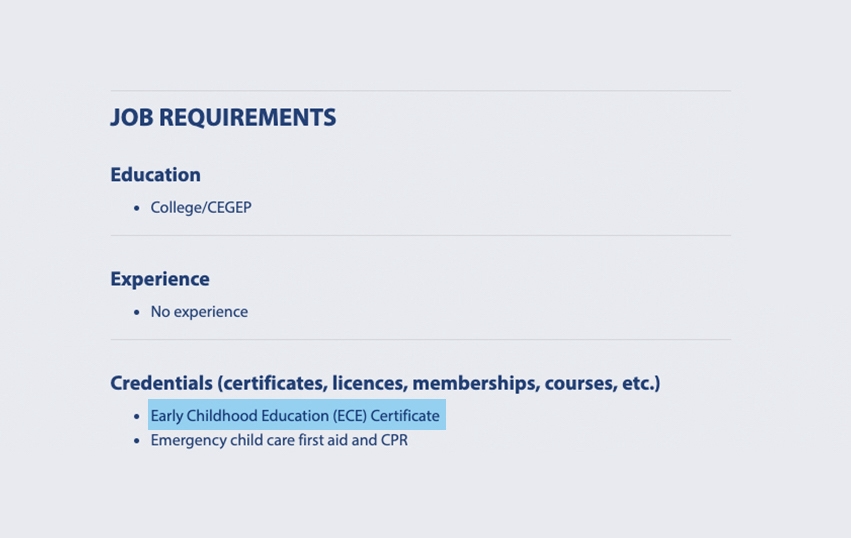Click the Credentials section heading
Viewport: 851px width, 538px height.
[x=385, y=383]
